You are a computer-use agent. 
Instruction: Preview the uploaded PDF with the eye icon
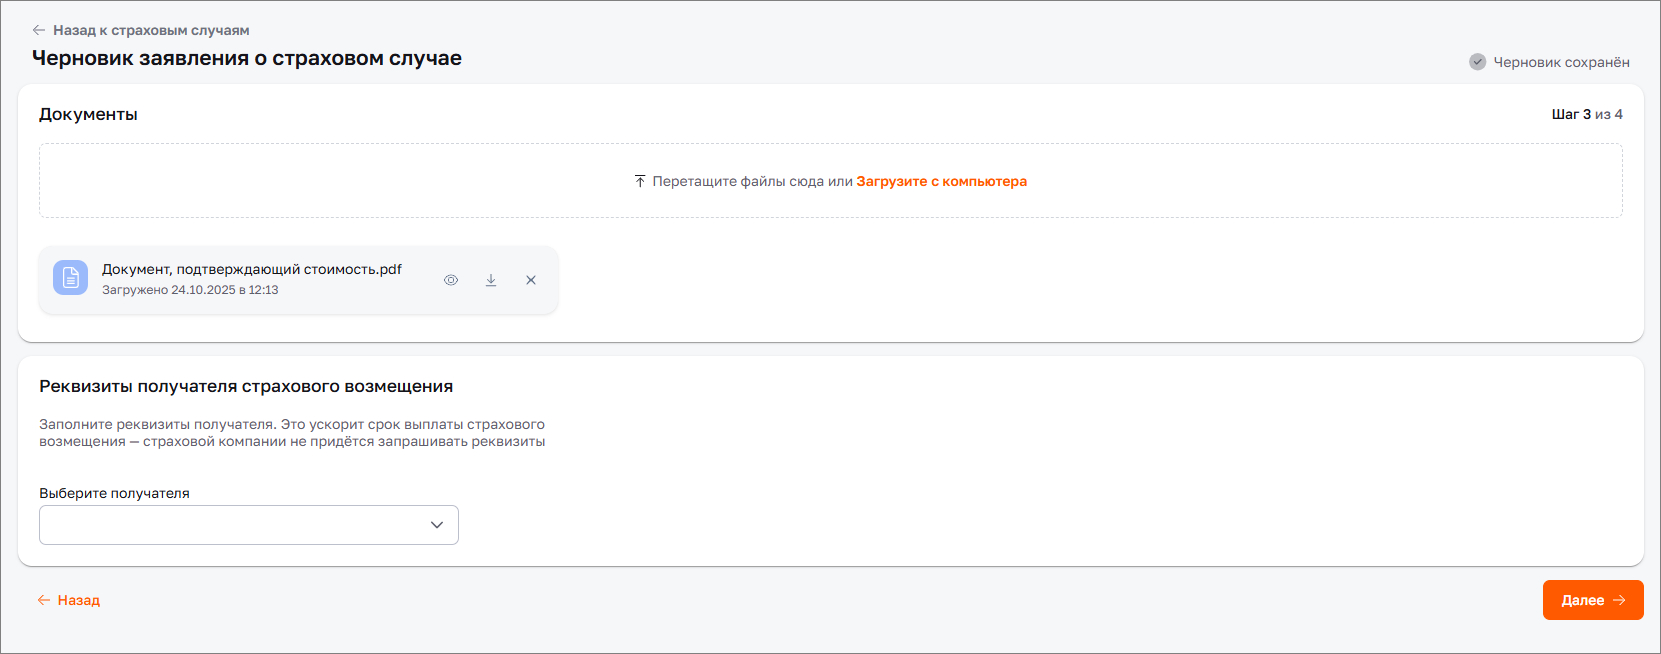[x=451, y=280]
